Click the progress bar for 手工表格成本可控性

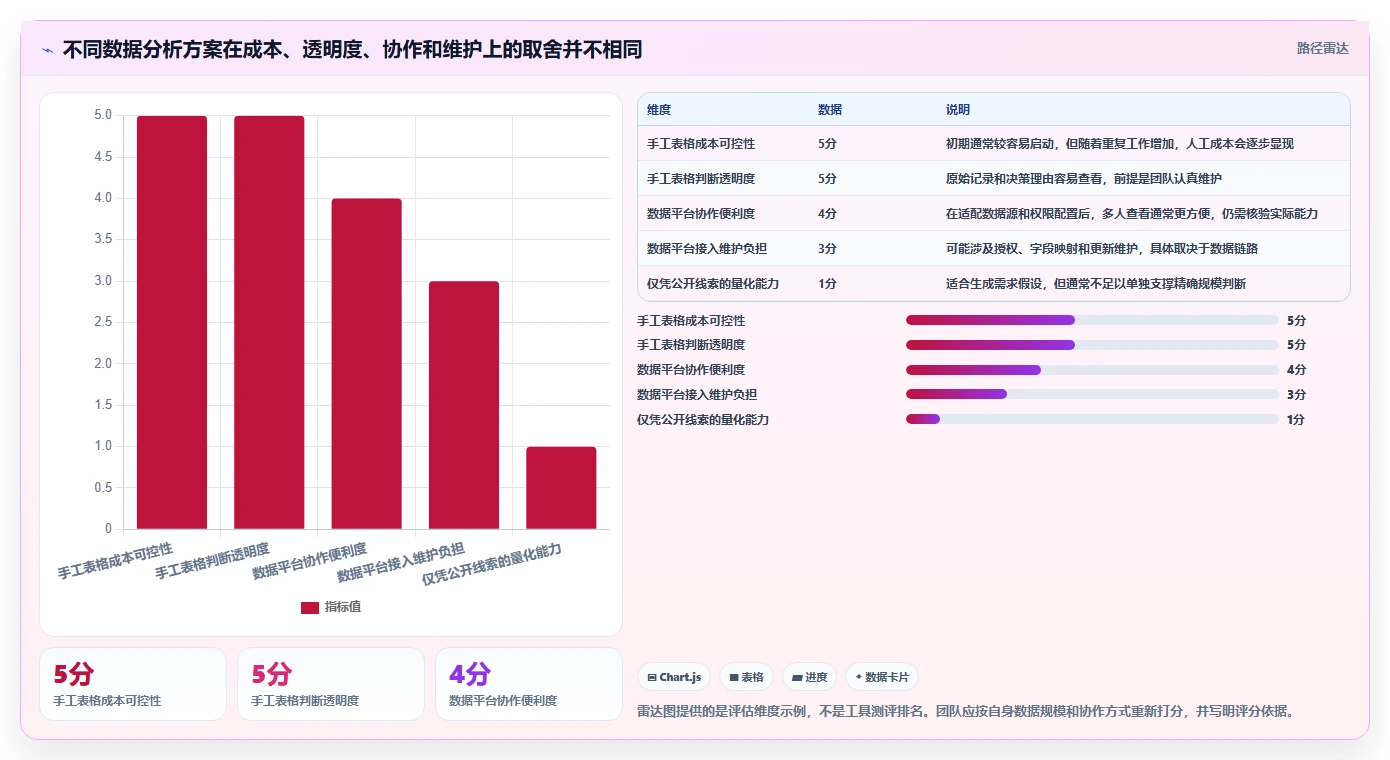click(x=1092, y=320)
